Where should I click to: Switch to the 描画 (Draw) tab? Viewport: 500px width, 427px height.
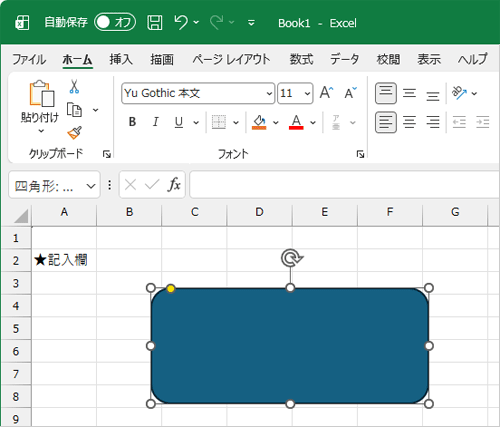pos(162,60)
